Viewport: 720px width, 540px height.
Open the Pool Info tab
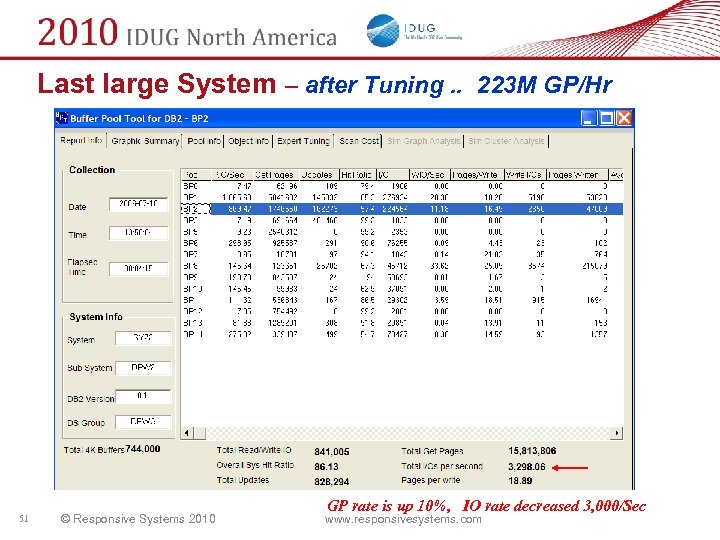point(204,141)
